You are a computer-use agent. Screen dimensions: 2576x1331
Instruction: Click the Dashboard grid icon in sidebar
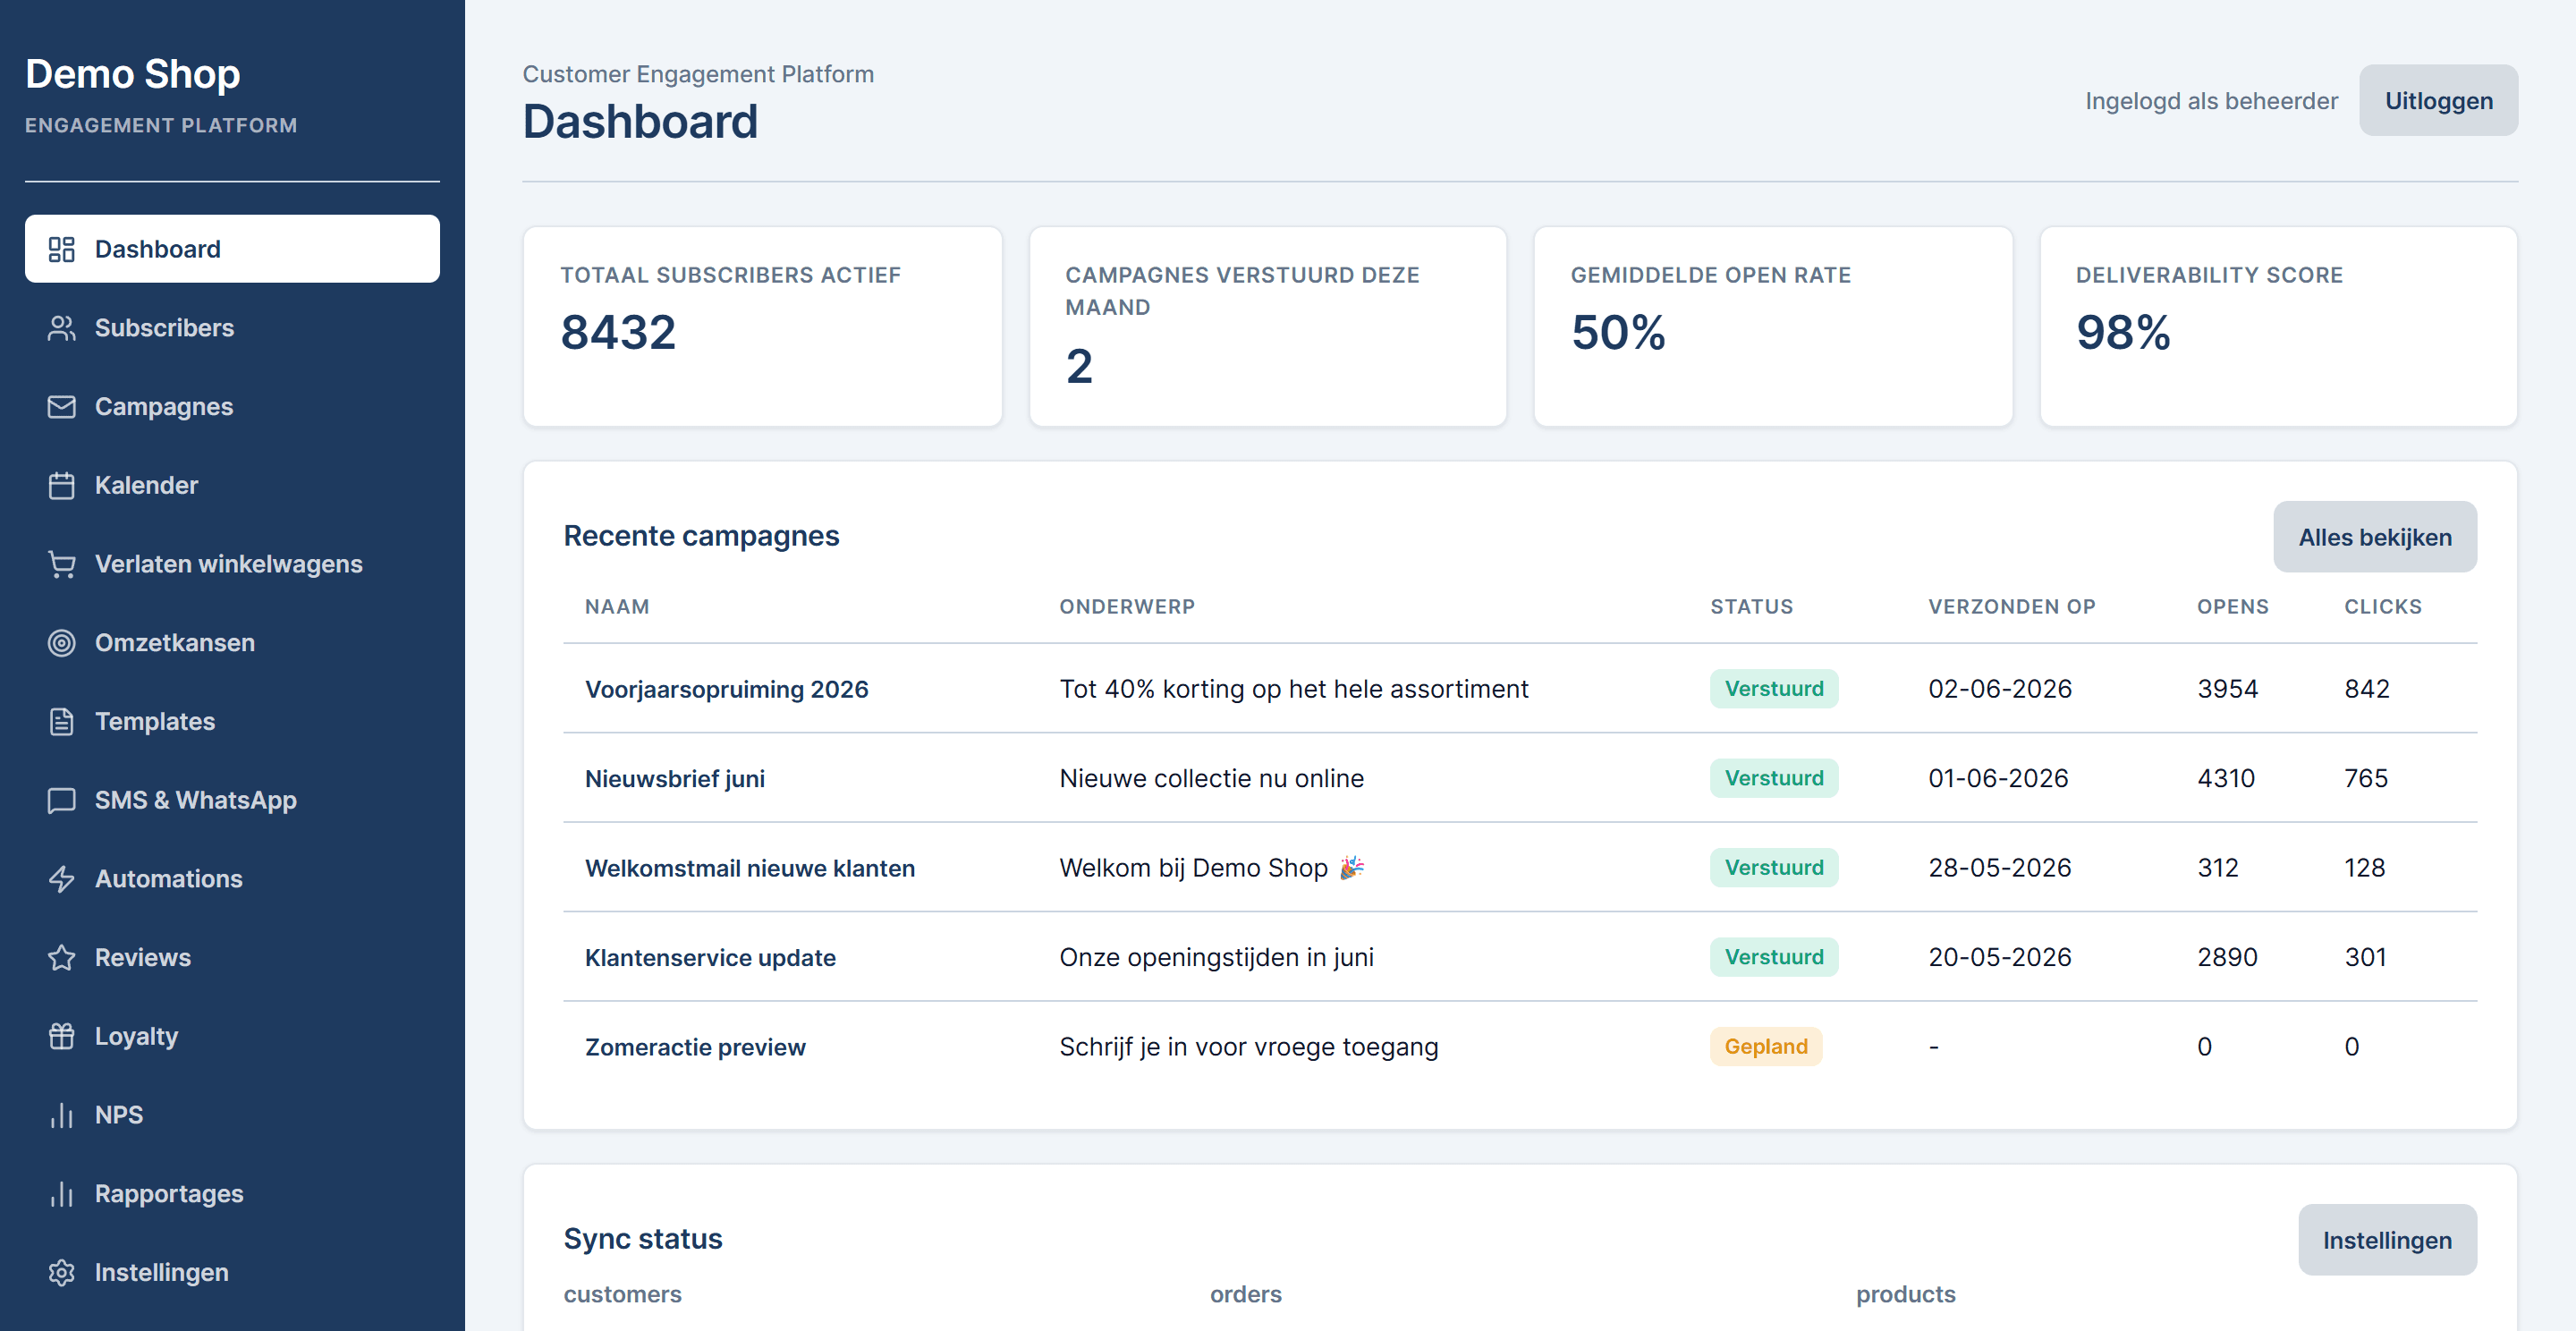(x=62, y=249)
